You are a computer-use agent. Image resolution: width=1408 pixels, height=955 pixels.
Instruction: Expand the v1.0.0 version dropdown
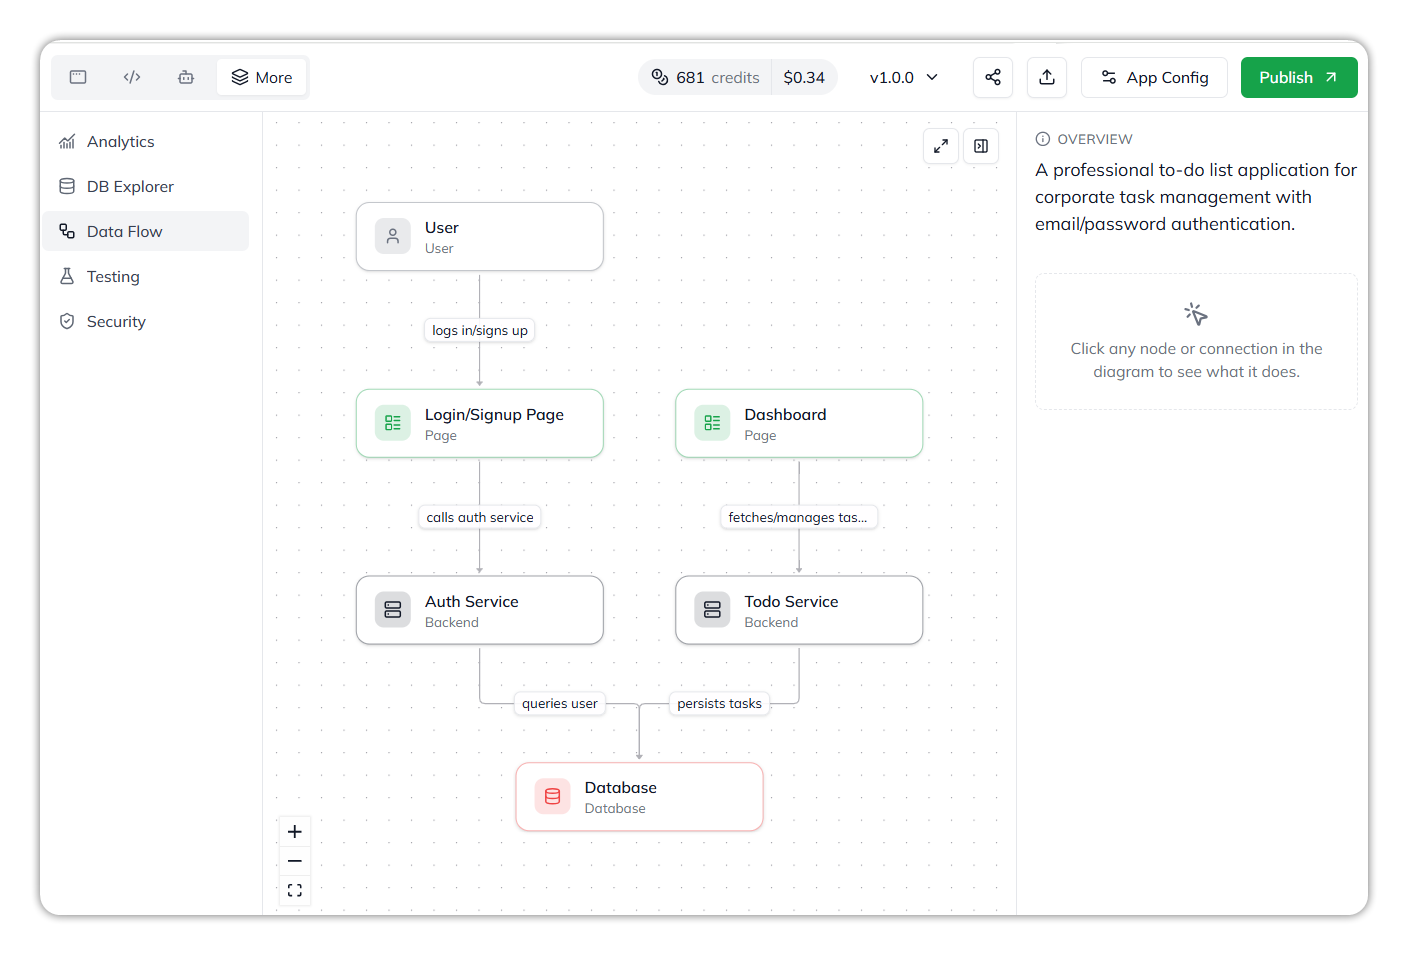pyautogui.click(x=904, y=77)
